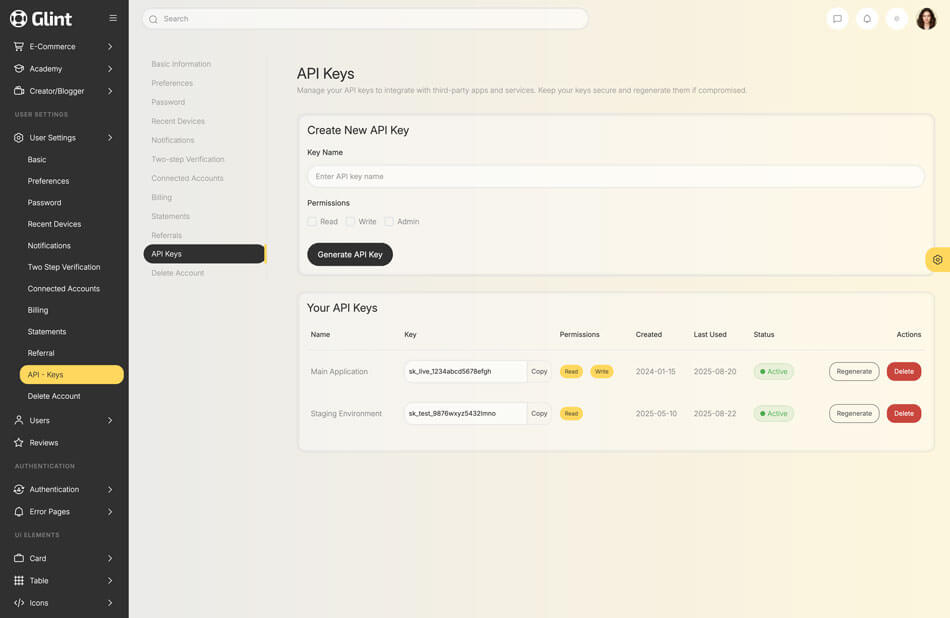Expand the Authentication menu chevron
The width and height of the screenshot is (950, 618).
tap(110, 489)
